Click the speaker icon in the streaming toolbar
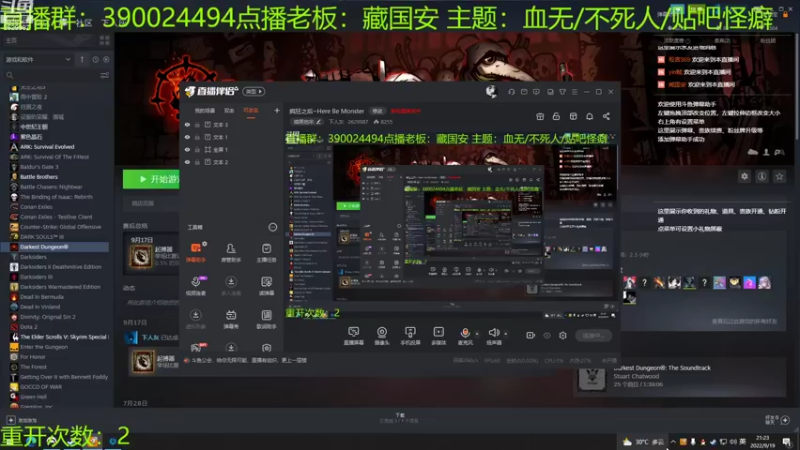The height and width of the screenshot is (450, 800). 494,333
